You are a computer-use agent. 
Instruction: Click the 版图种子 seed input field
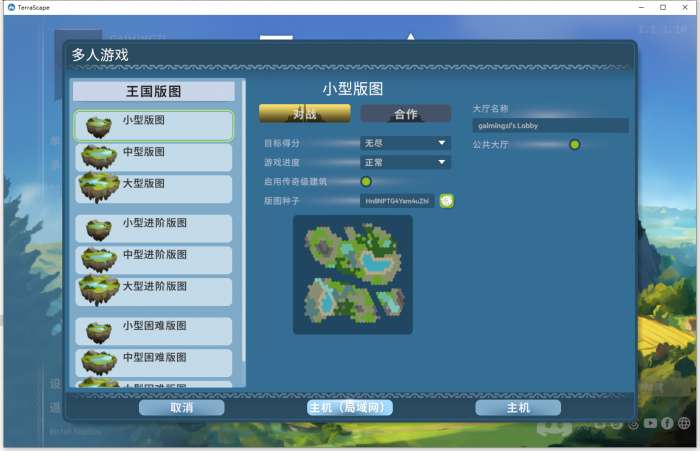click(397, 201)
